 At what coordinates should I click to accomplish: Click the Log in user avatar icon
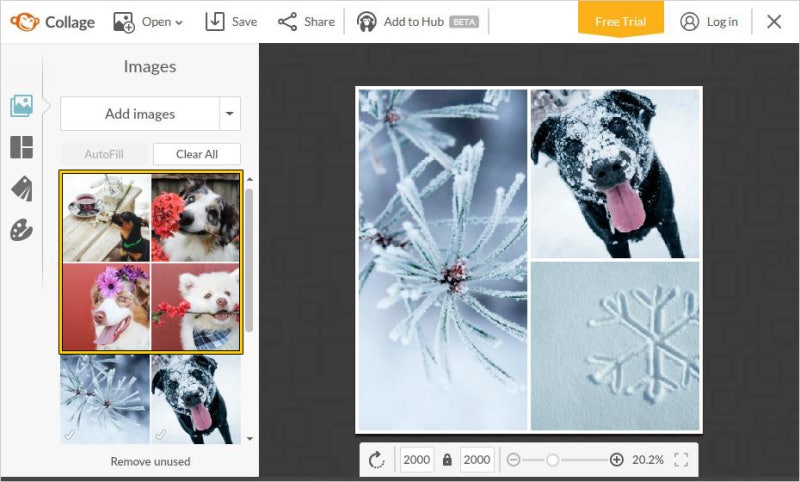coord(689,22)
